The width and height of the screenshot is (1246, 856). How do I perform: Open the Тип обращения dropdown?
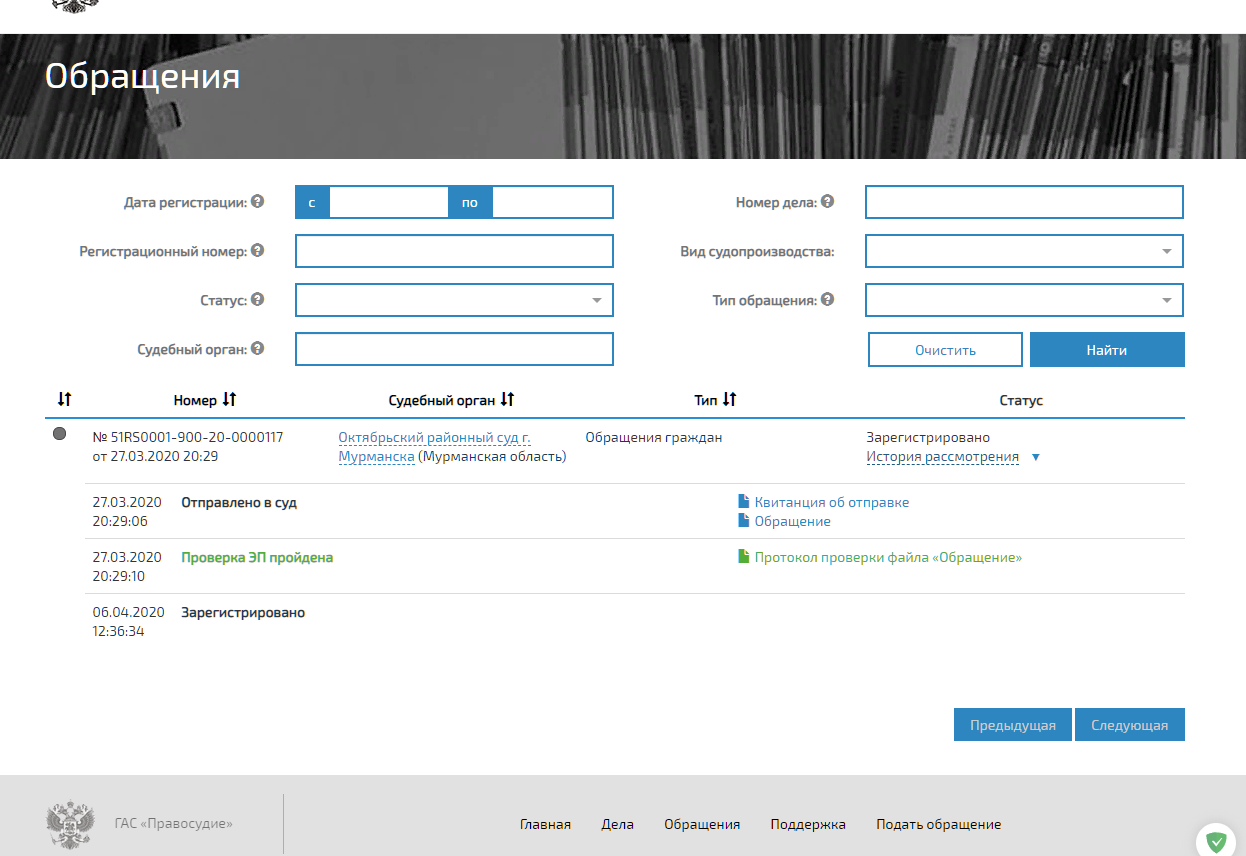click(x=1024, y=300)
